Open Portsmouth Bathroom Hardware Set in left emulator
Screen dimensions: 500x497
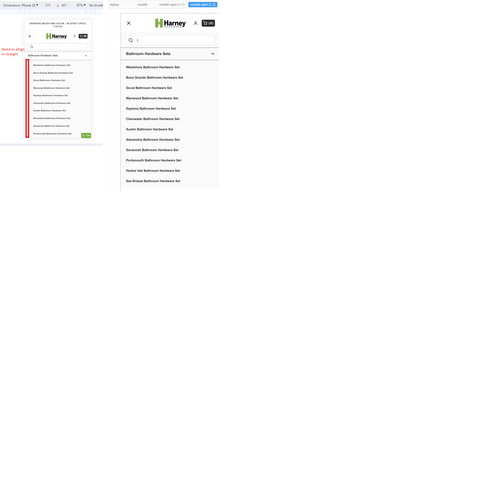(x=52, y=134)
